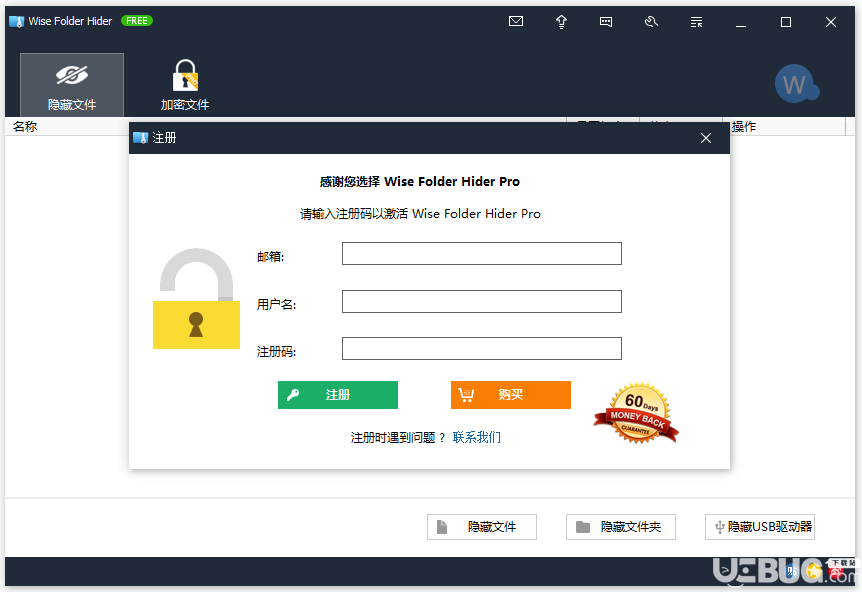Click the orange 购买 button

511,395
